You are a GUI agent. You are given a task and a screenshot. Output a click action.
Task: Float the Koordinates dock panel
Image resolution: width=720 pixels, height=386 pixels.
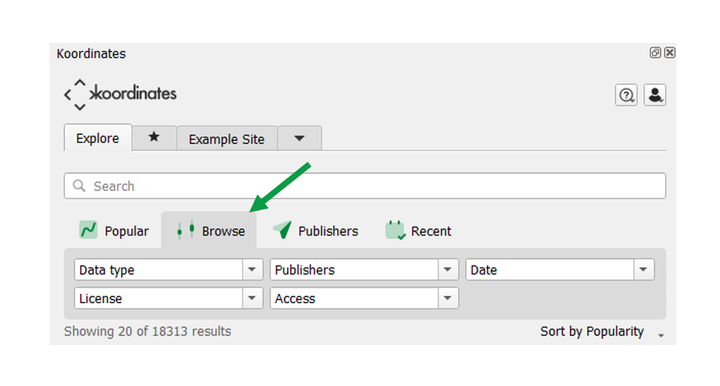655,53
